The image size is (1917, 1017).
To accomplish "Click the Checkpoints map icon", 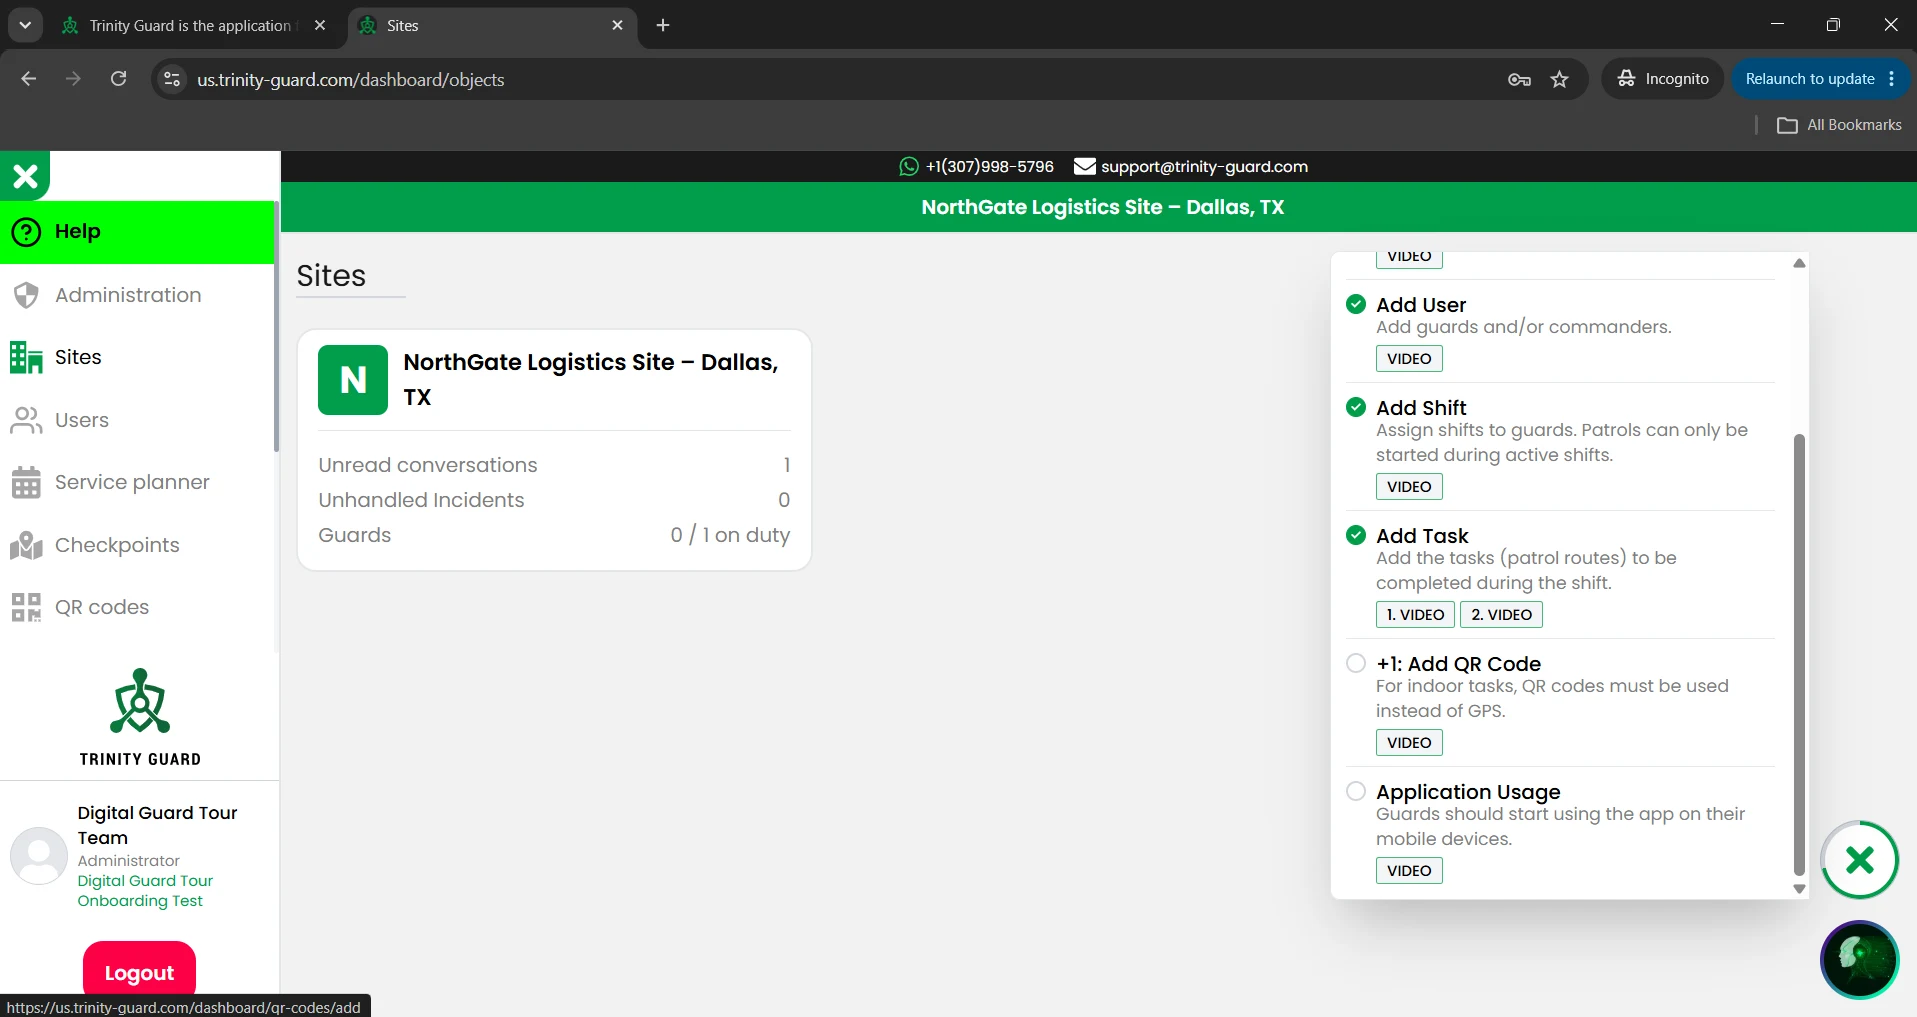I will click(x=26, y=545).
